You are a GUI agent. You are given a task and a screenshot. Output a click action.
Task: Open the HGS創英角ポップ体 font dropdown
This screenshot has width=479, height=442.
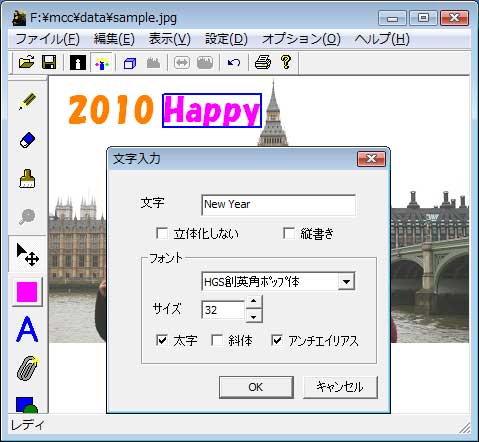click(346, 282)
